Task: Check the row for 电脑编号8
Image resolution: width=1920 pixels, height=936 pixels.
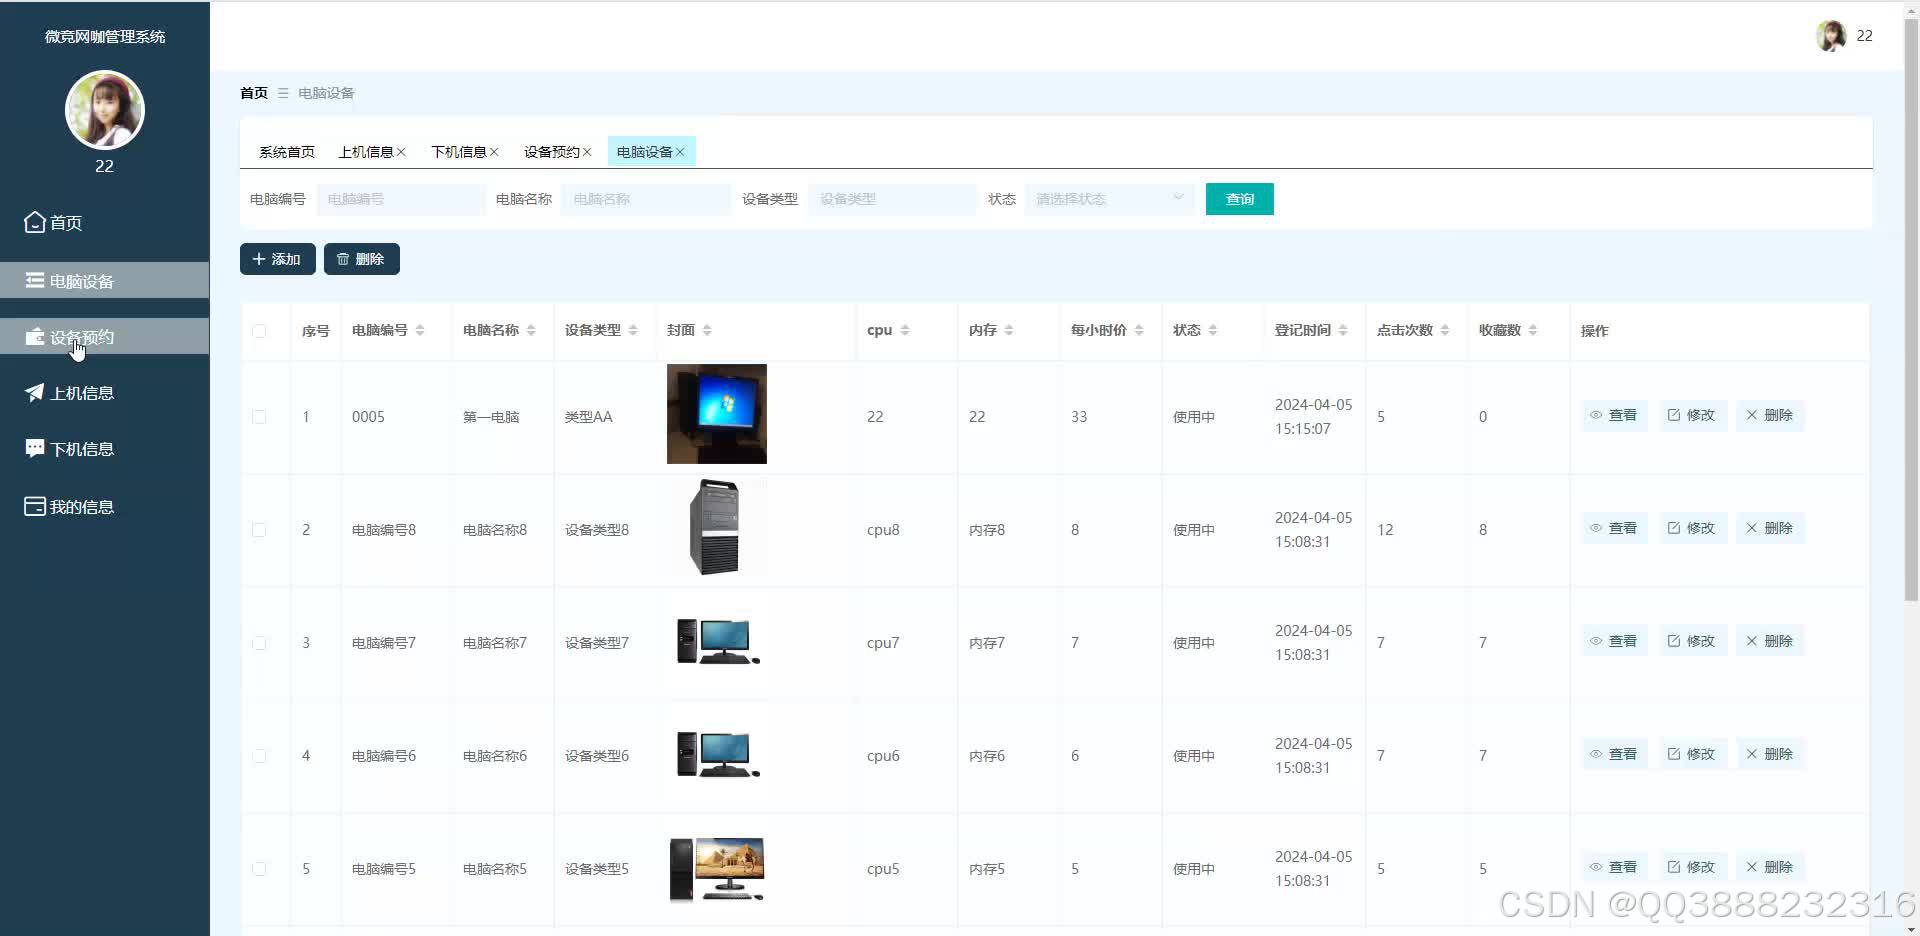Action: pos(259,530)
